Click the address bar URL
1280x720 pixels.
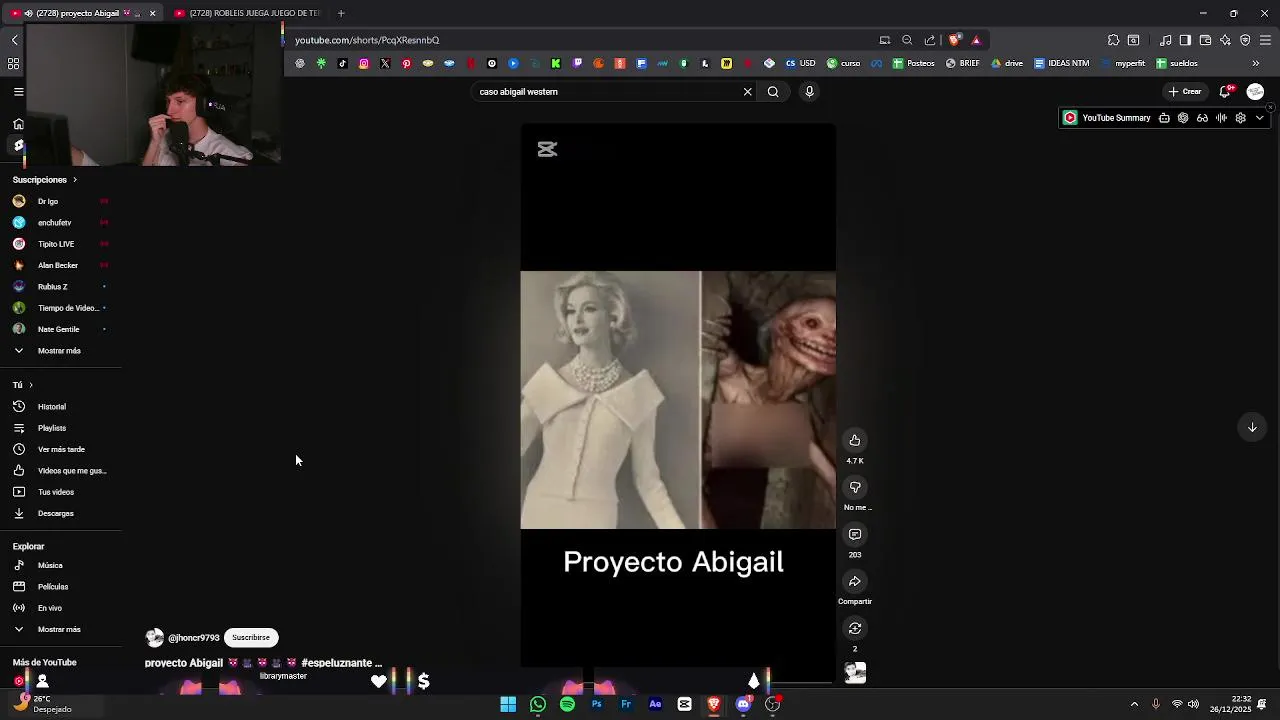[x=367, y=40]
